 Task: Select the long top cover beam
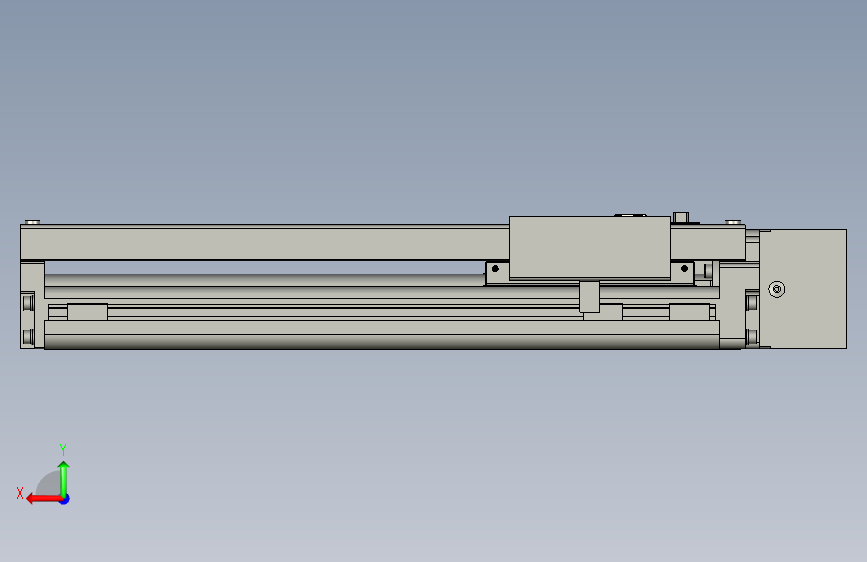(264, 242)
